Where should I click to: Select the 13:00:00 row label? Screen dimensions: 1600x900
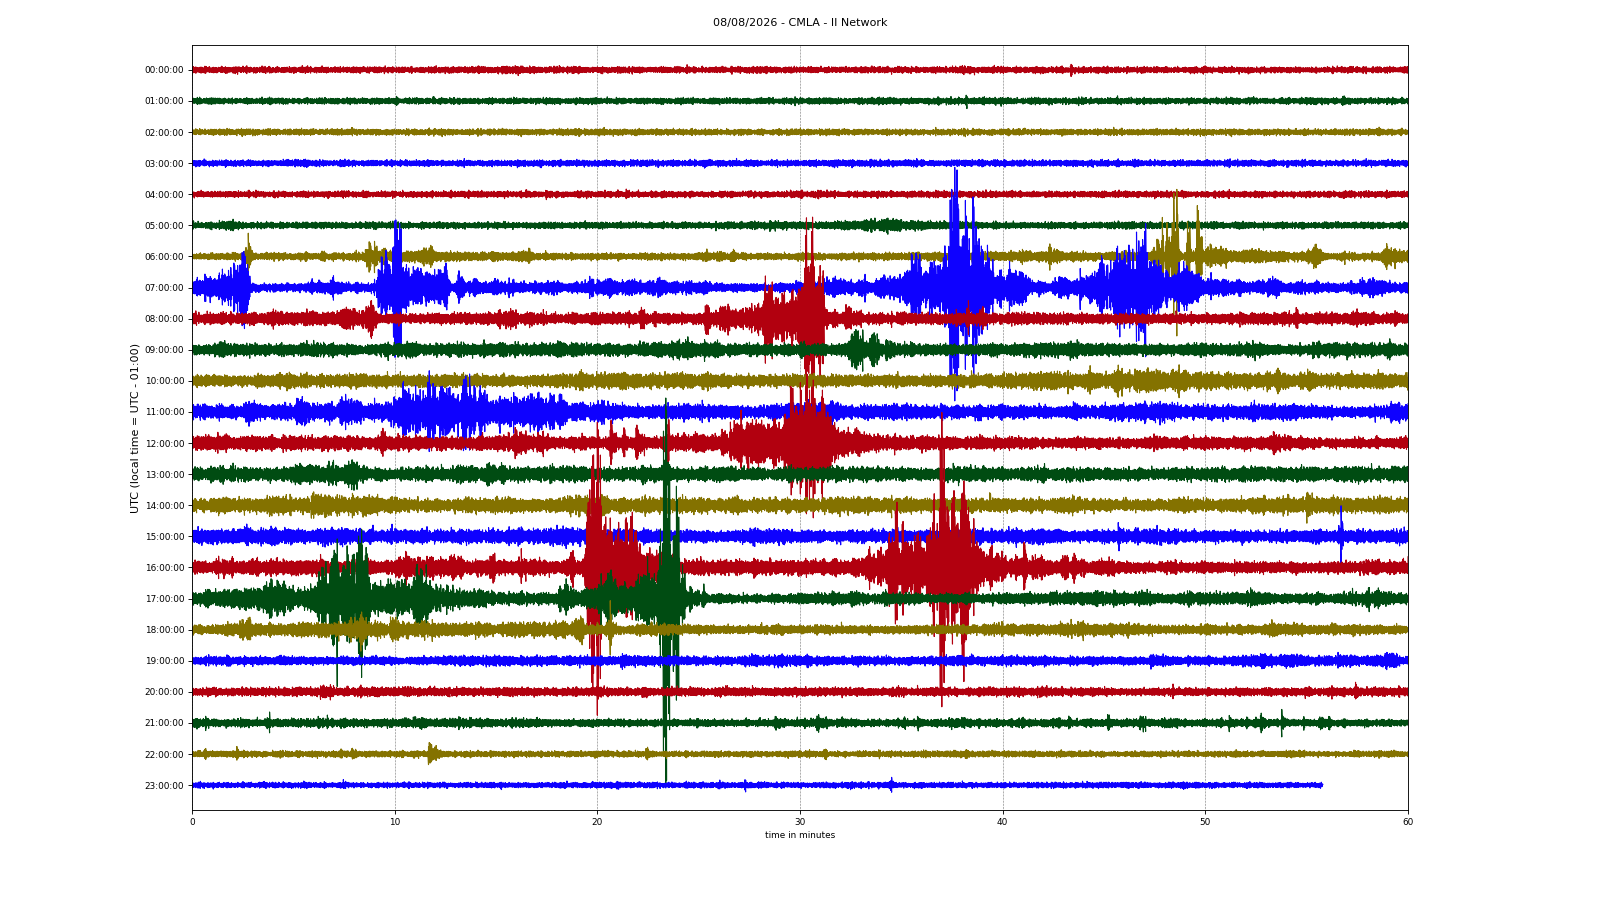(164, 474)
